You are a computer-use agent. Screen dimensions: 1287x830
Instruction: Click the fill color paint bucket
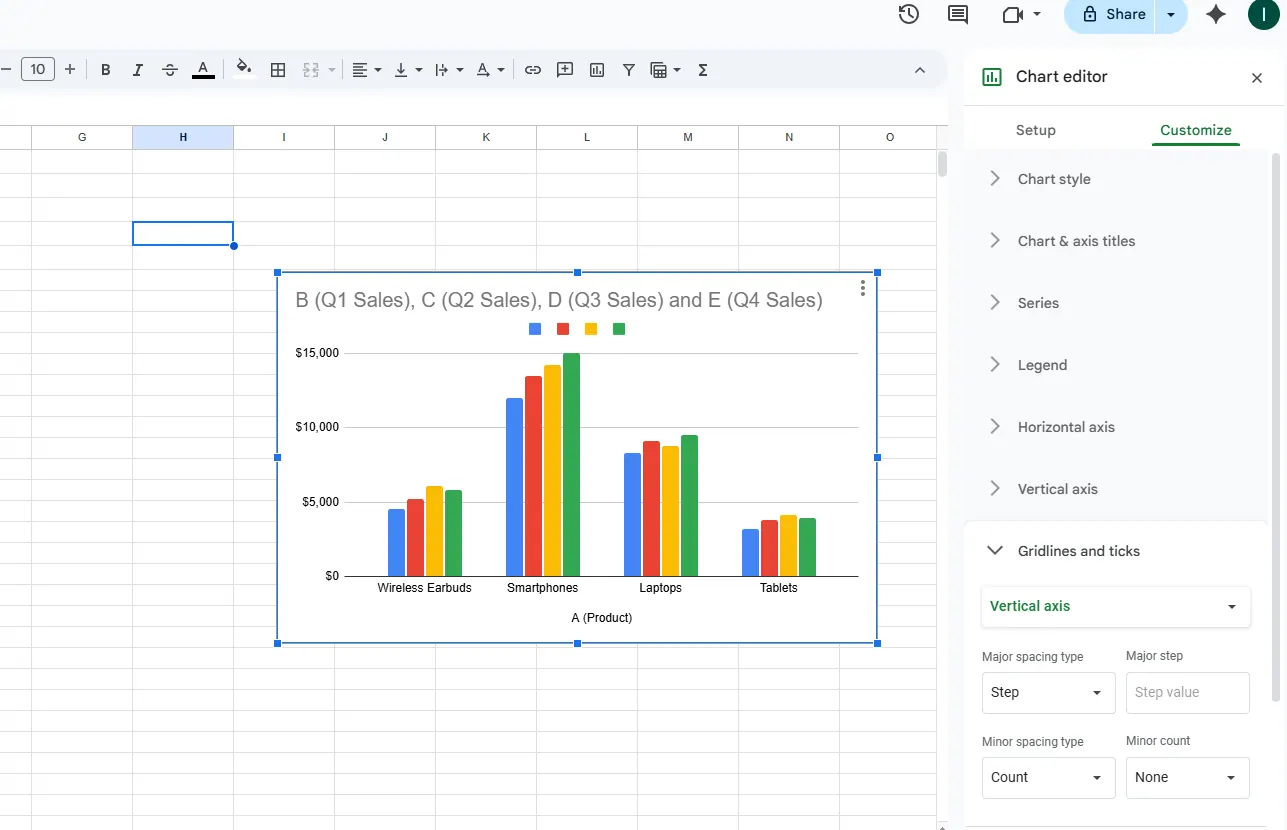pyautogui.click(x=244, y=70)
